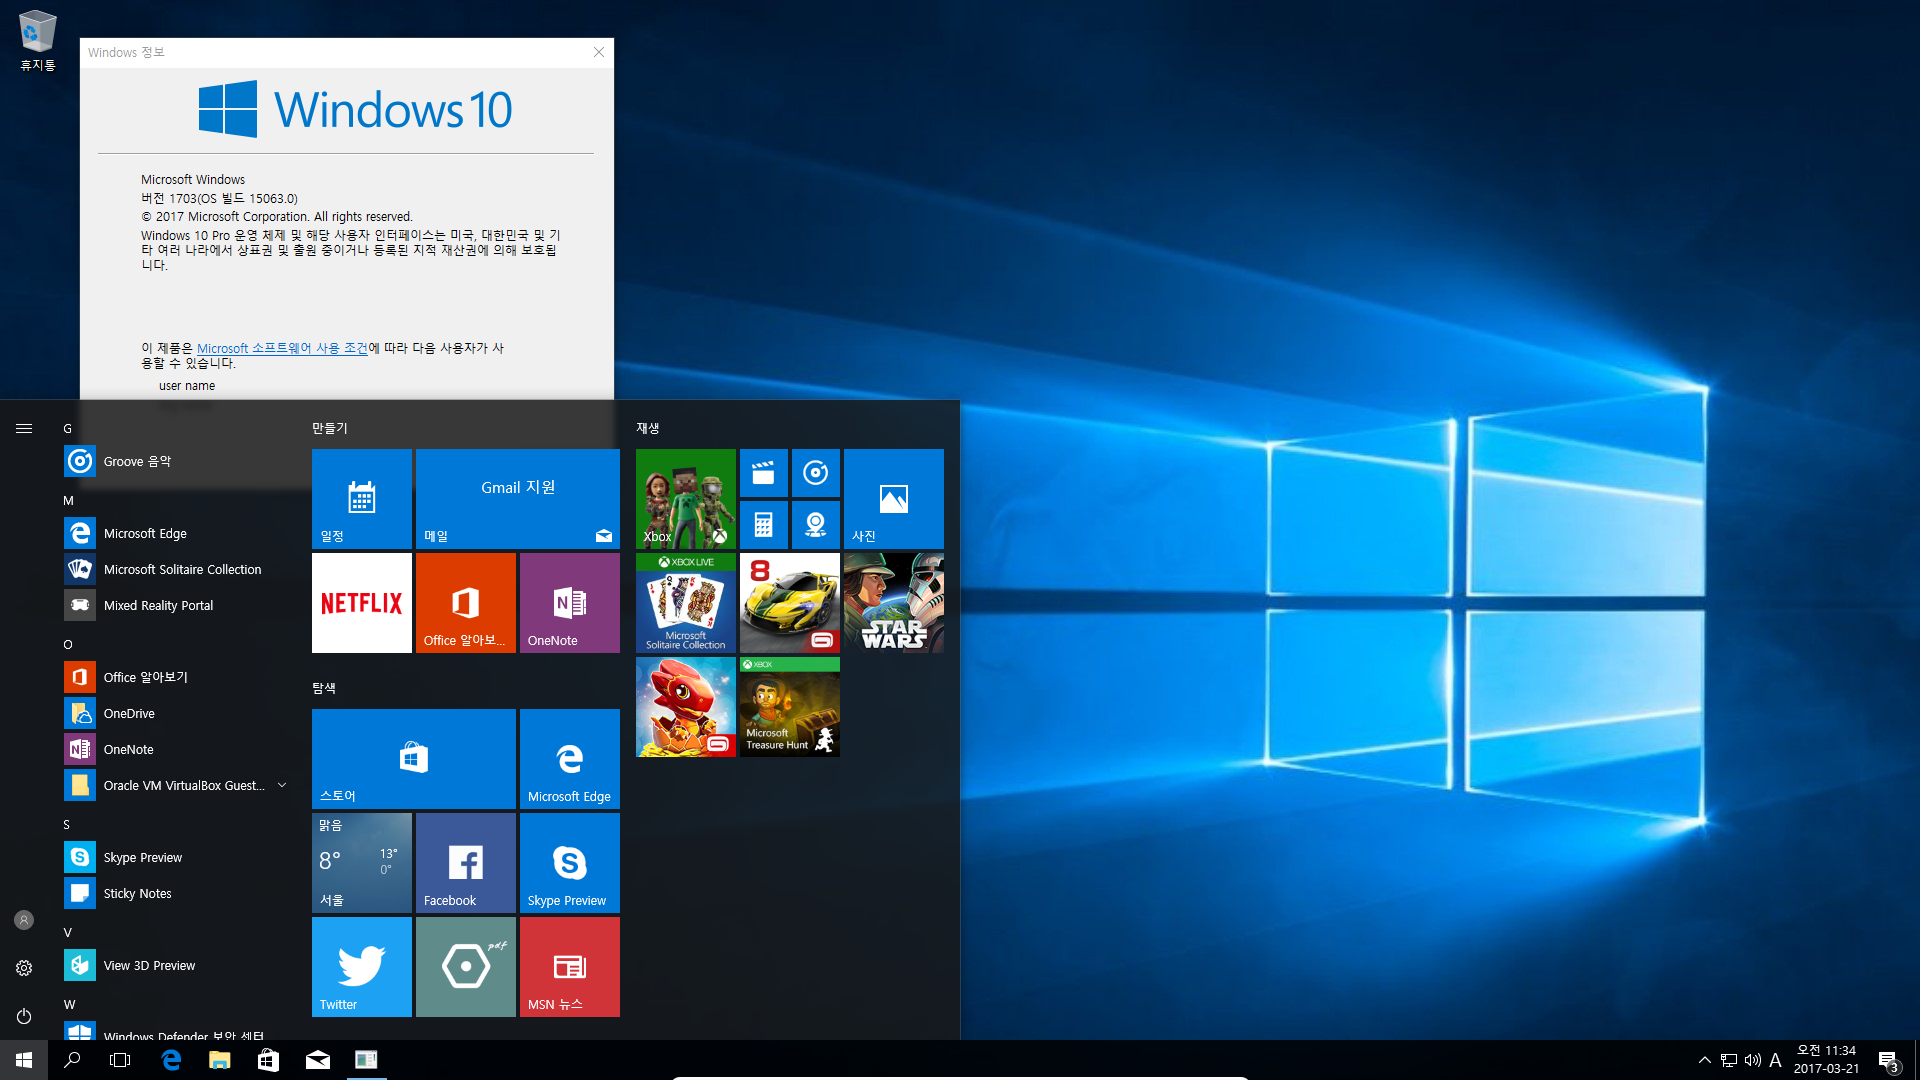1920x1080 pixels.
Task: Open the 서울 weather tile
Action: [362, 863]
